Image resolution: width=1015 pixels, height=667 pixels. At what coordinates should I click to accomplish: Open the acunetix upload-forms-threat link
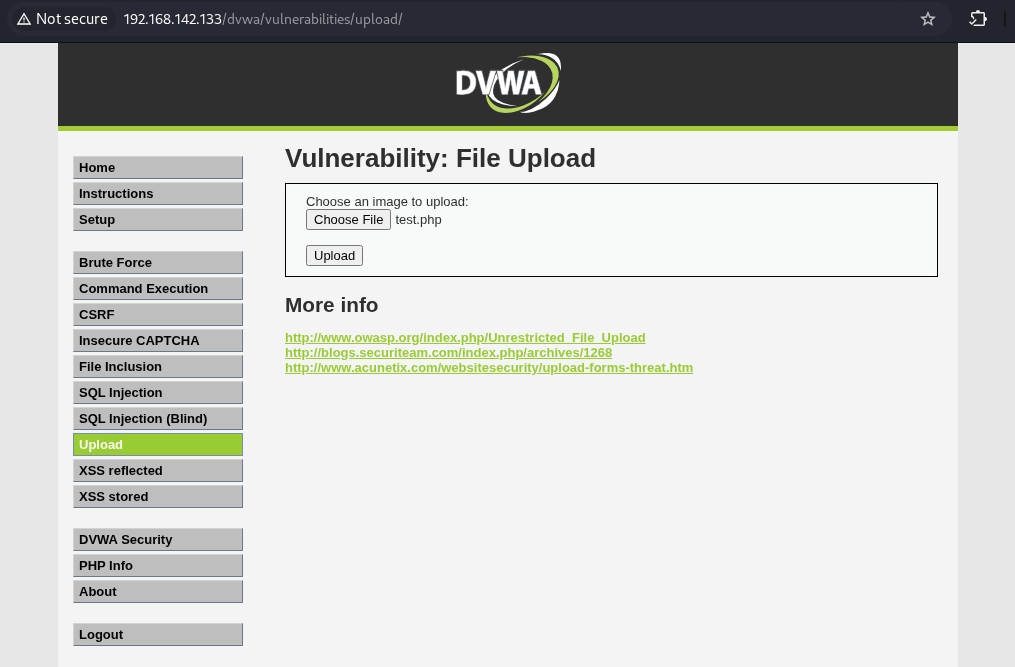coord(489,367)
